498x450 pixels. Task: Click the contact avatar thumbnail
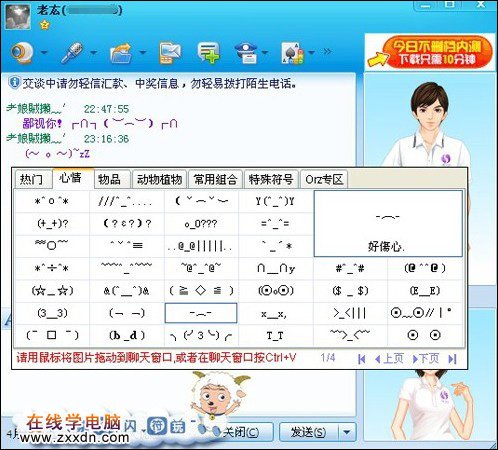point(18,16)
